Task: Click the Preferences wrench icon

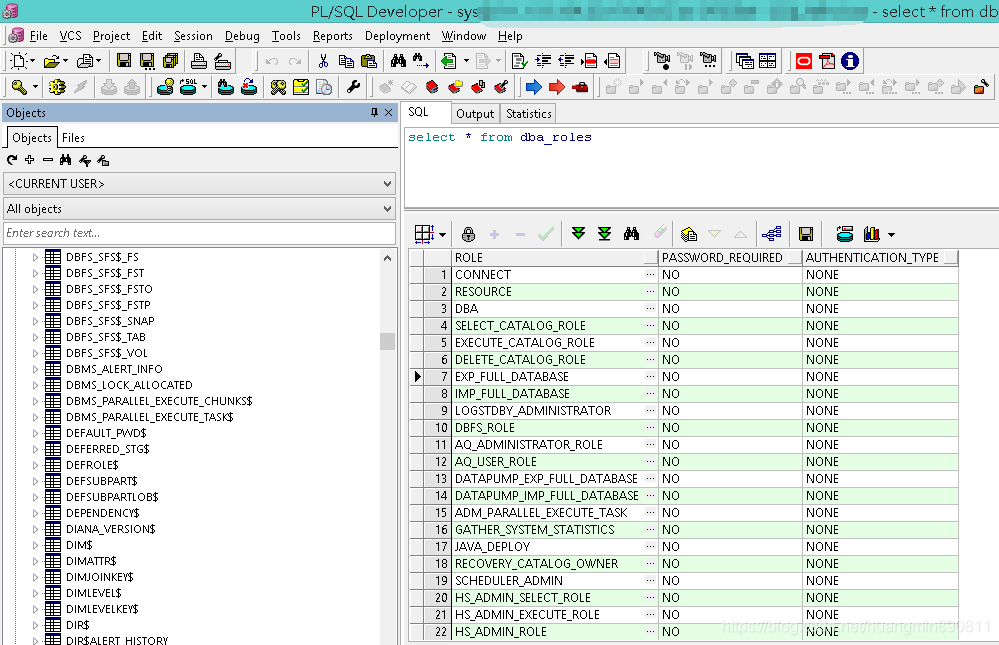Action: click(x=353, y=87)
